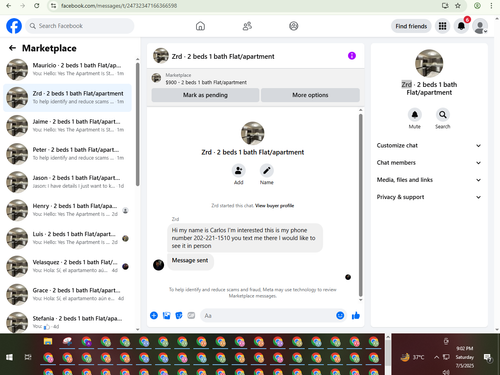This screenshot has width=500, height=375.
Task: Click the Search Facebook field
Action: point(80,26)
